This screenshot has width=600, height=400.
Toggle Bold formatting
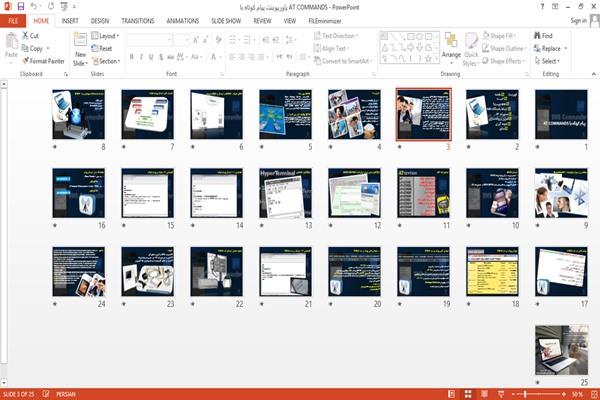(x=132, y=57)
